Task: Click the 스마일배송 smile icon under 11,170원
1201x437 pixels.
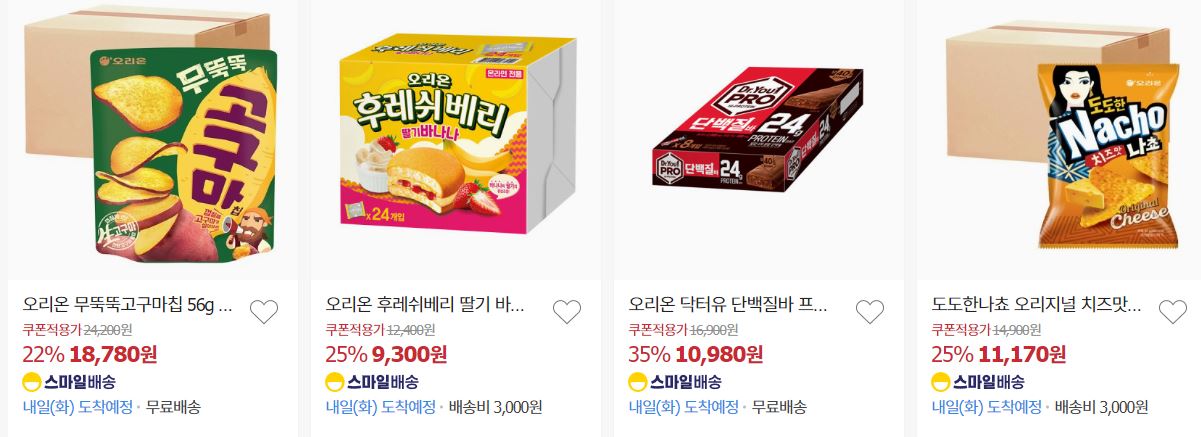Action: [x=941, y=382]
